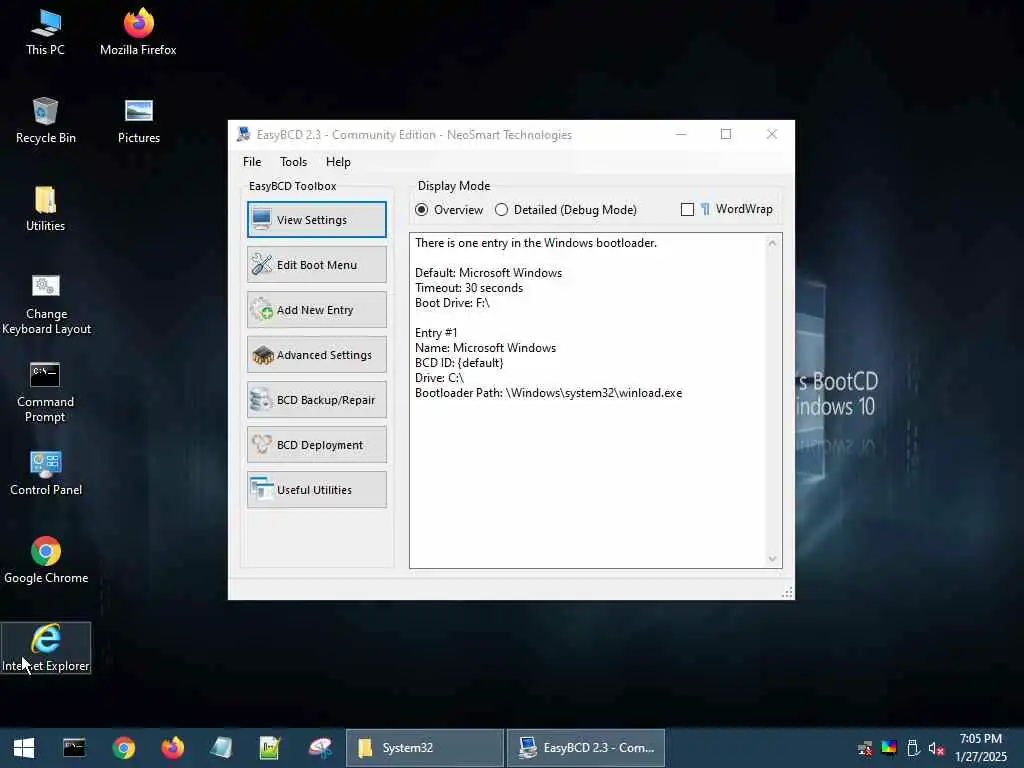Close the EasyBCD window
Image resolution: width=1024 pixels, height=768 pixels.
[771, 135]
